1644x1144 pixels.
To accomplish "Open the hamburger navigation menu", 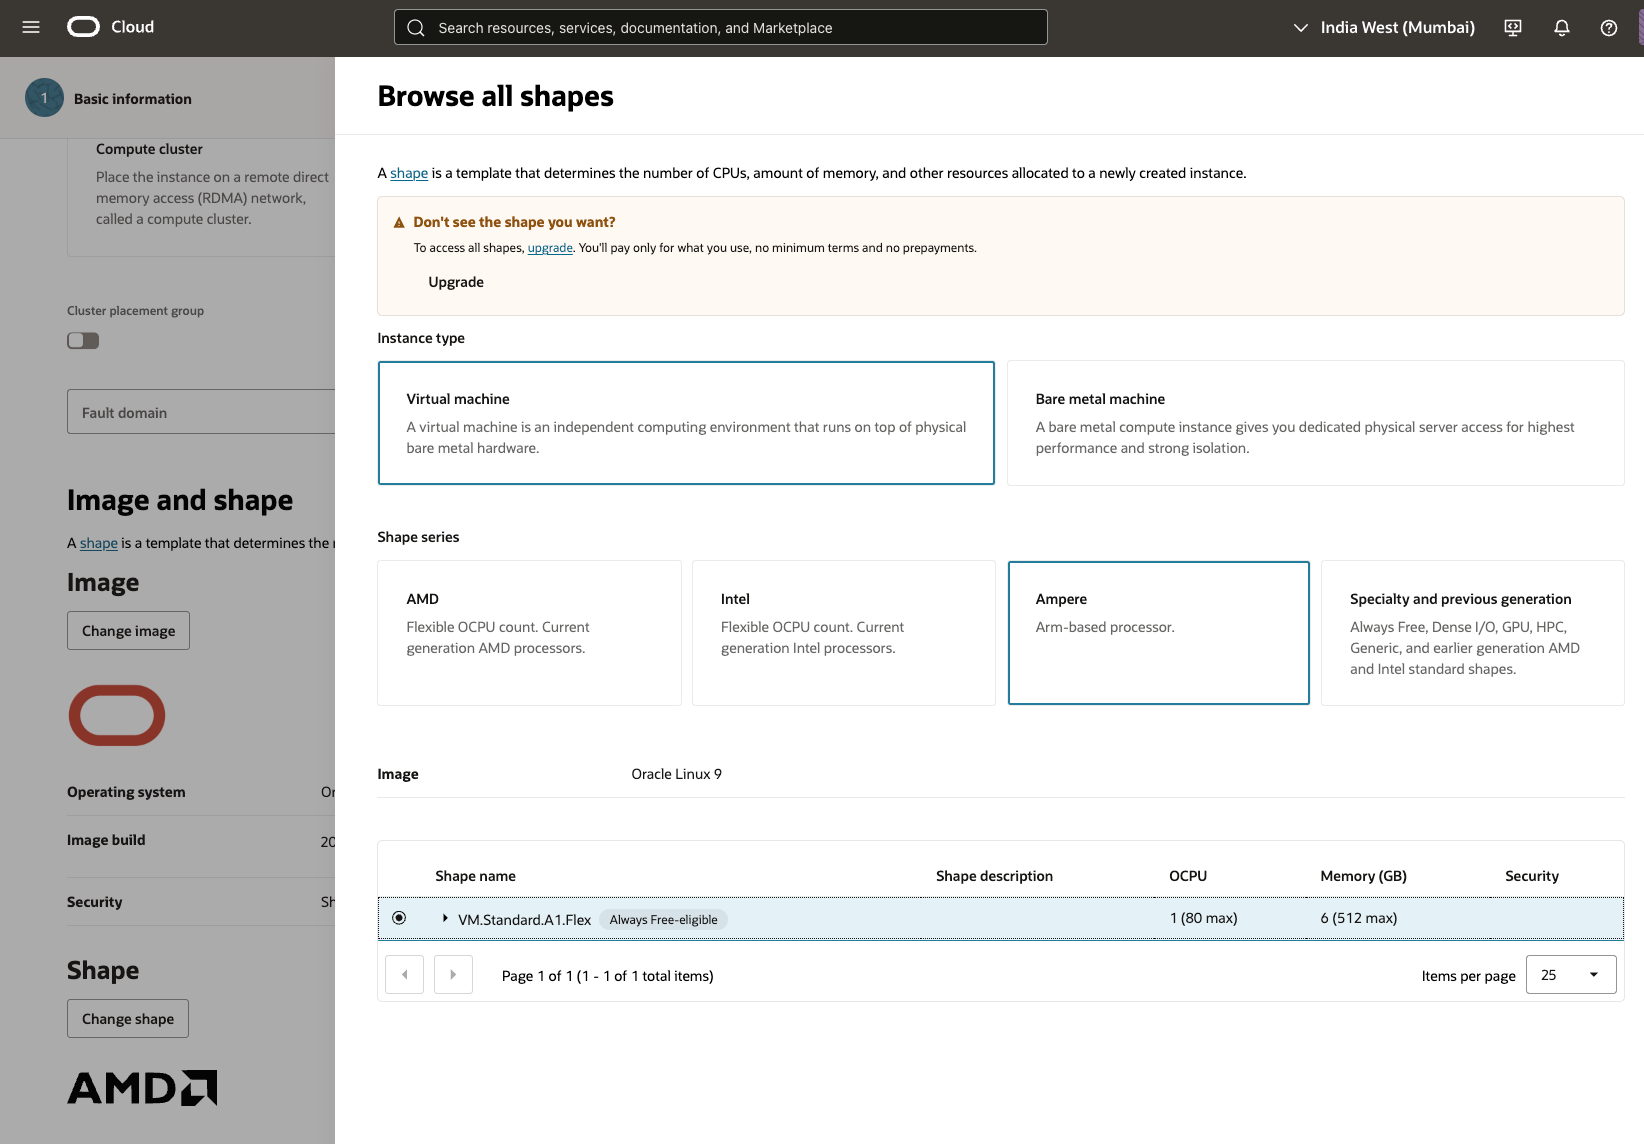I will pyautogui.click(x=31, y=27).
